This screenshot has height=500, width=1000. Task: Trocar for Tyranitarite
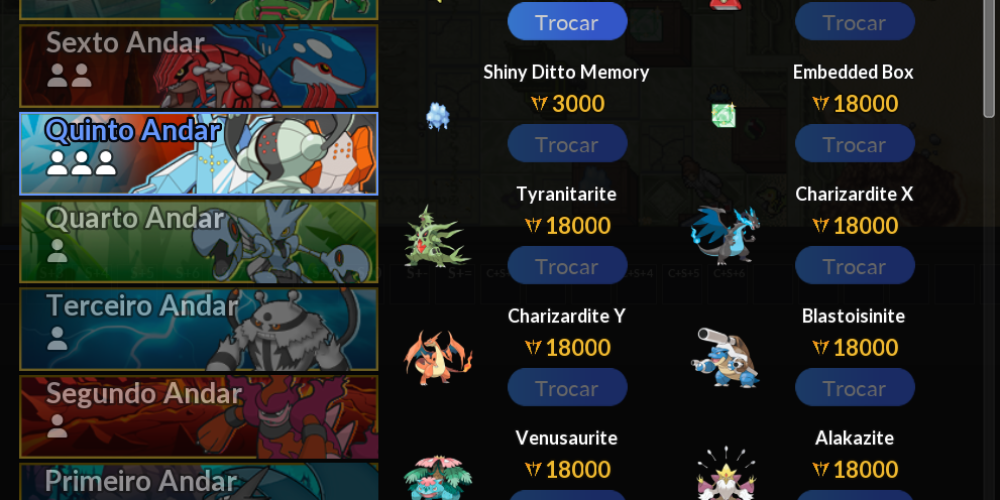tap(568, 265)
